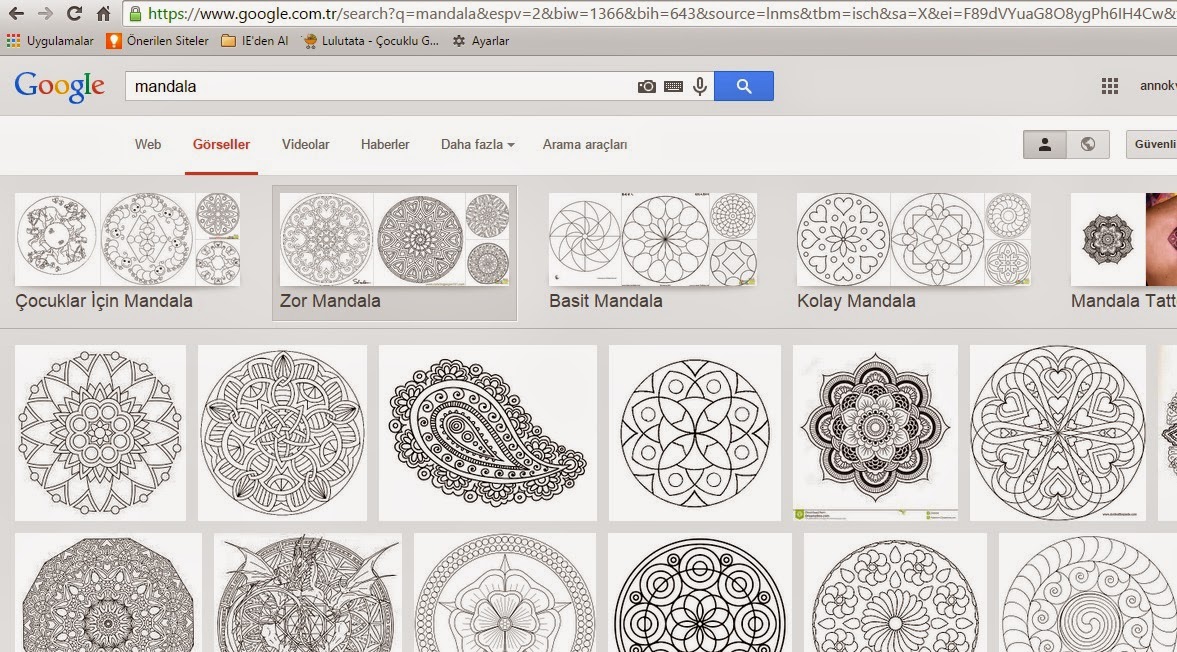Screen dimensions: 1177x652
Task: Switch to Videolar tab
Action: coord(306,144)
